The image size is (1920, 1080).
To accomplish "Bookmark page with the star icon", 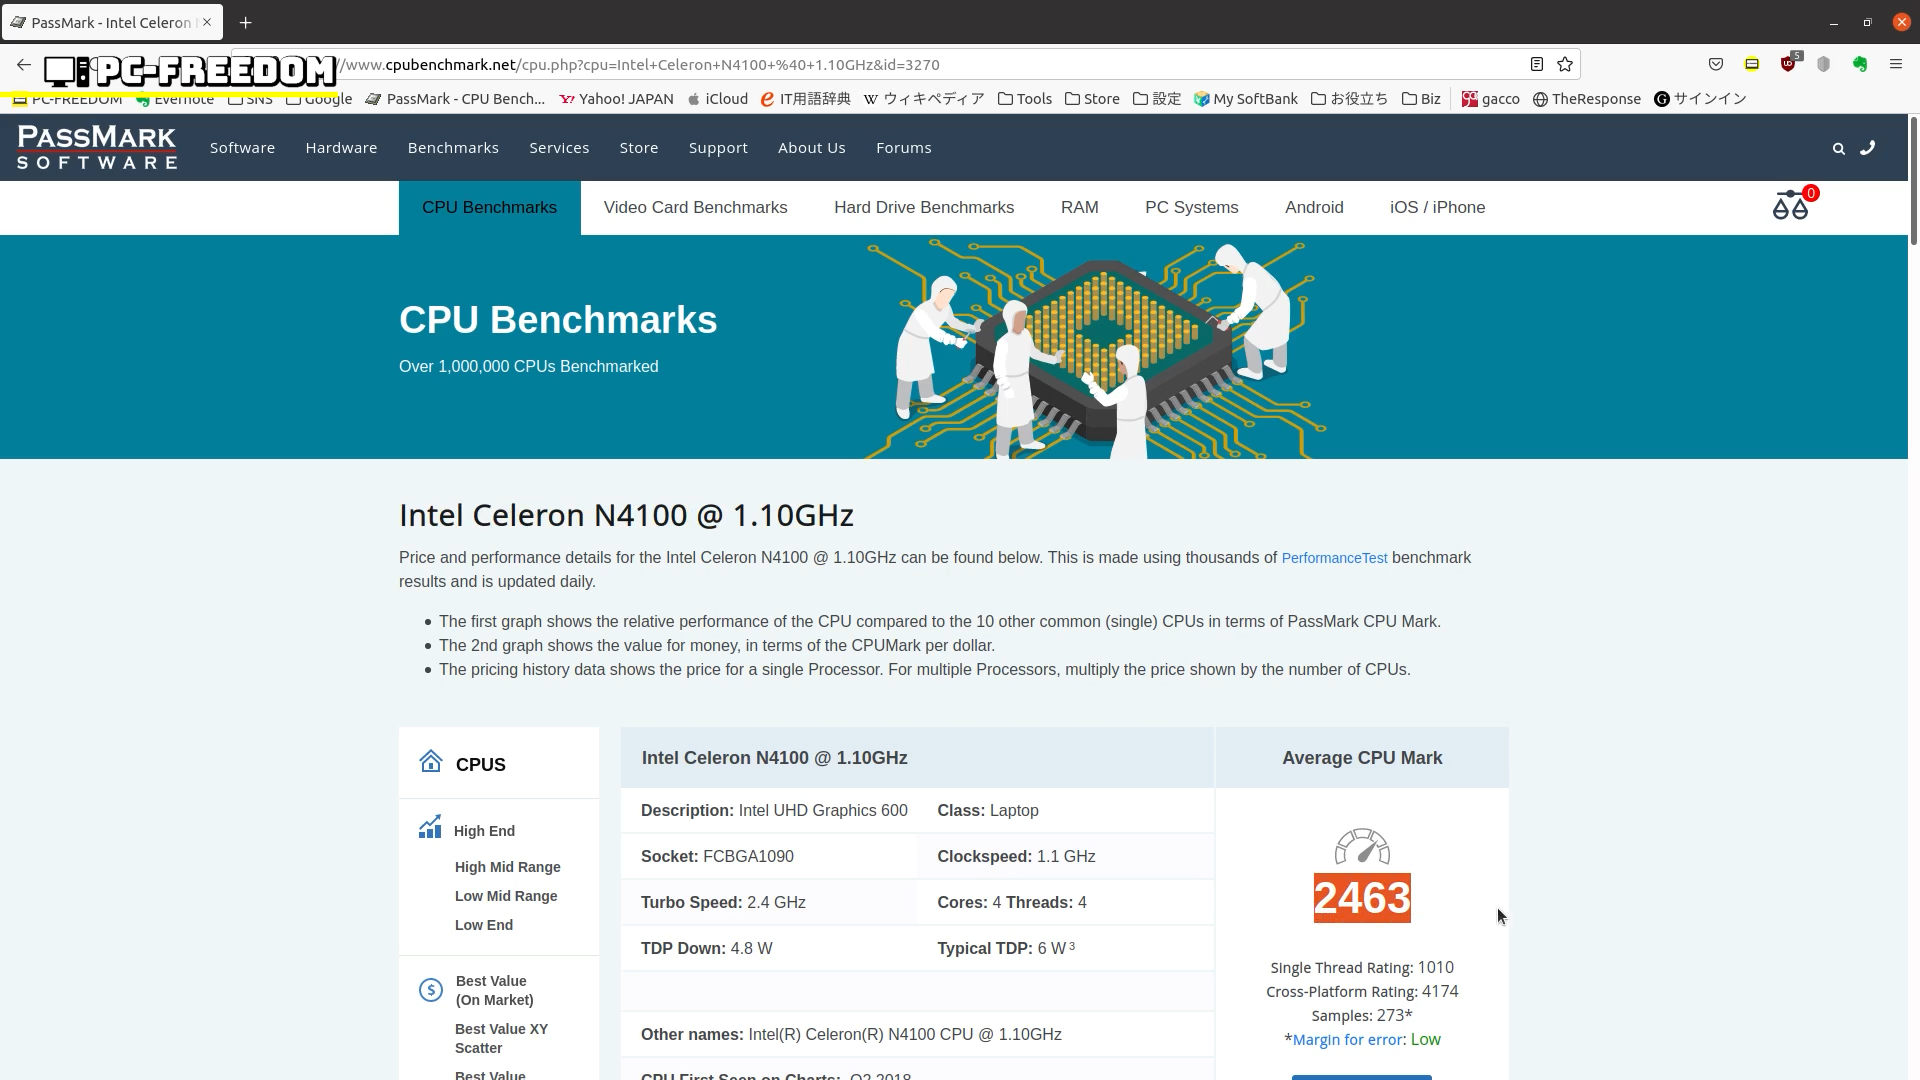I will [1565, 65].
